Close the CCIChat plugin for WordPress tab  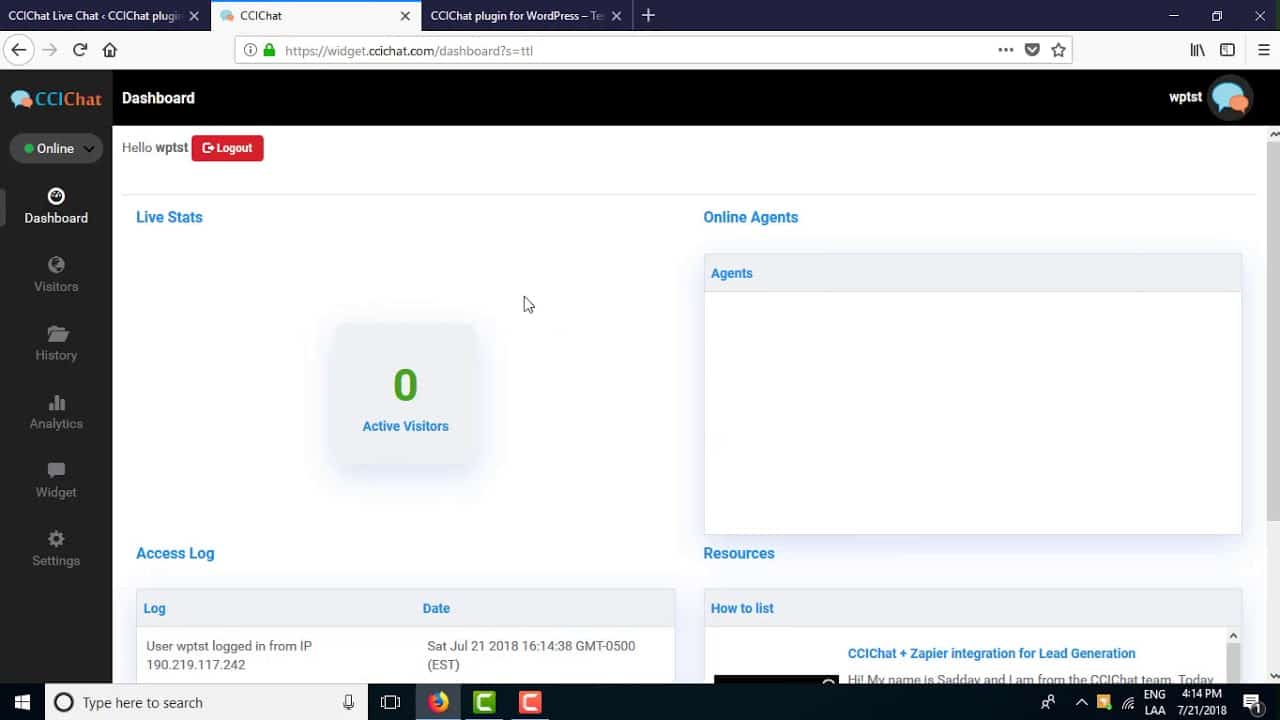click(x=616, y=16)
